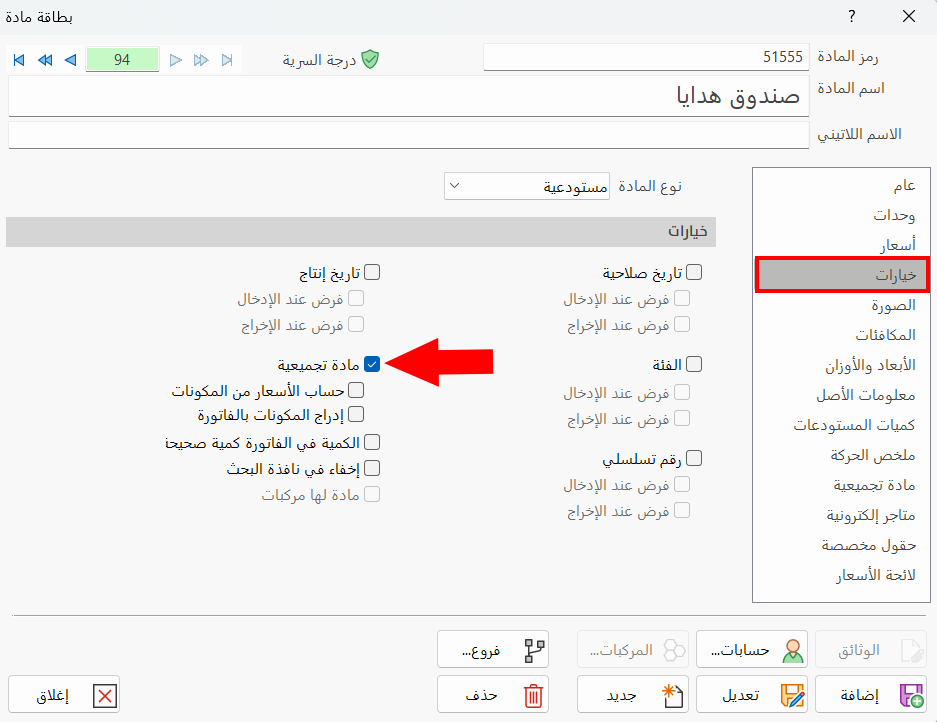The width and height of the screenshot is (937, 722).
Task: Click the empty Latin name field
Action: [x=409, y=135]
